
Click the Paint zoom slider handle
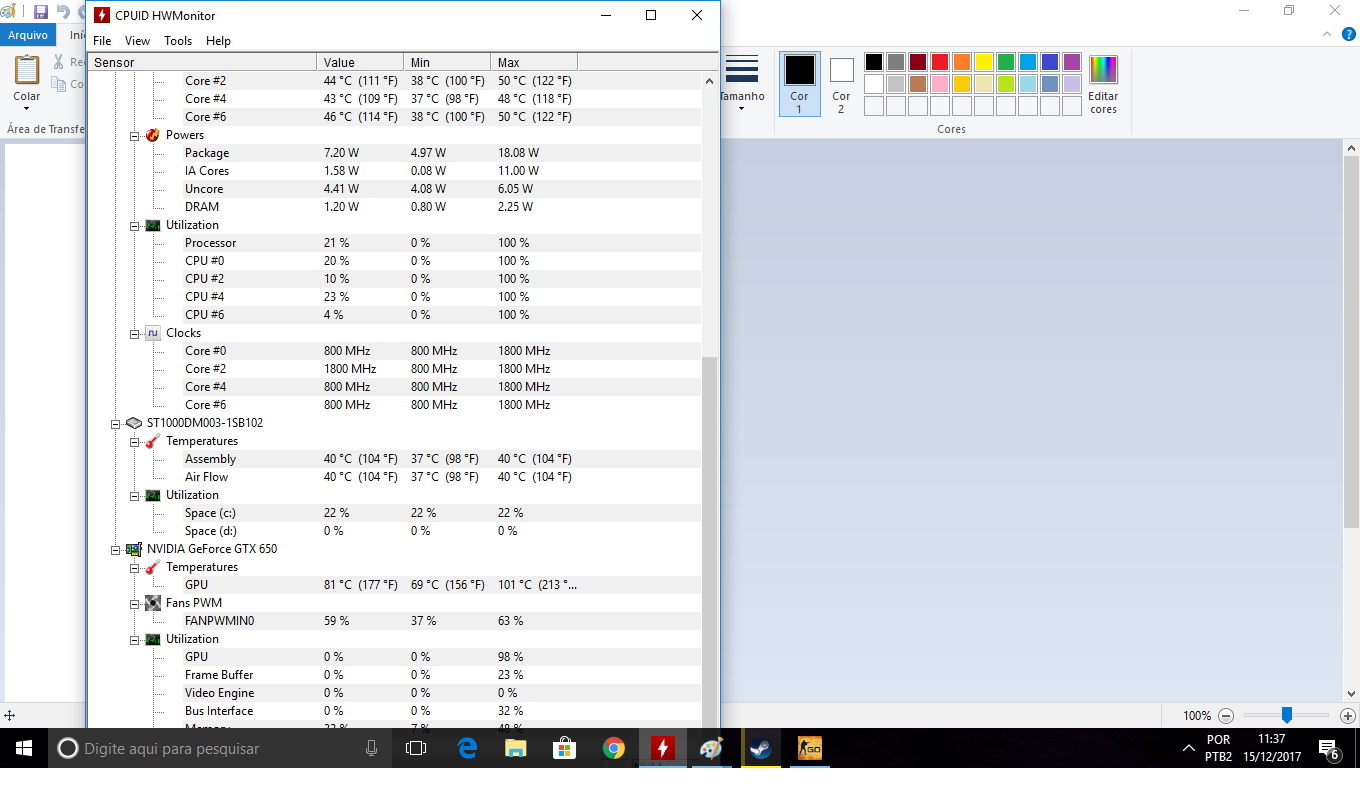click(x=1287, y=715)
